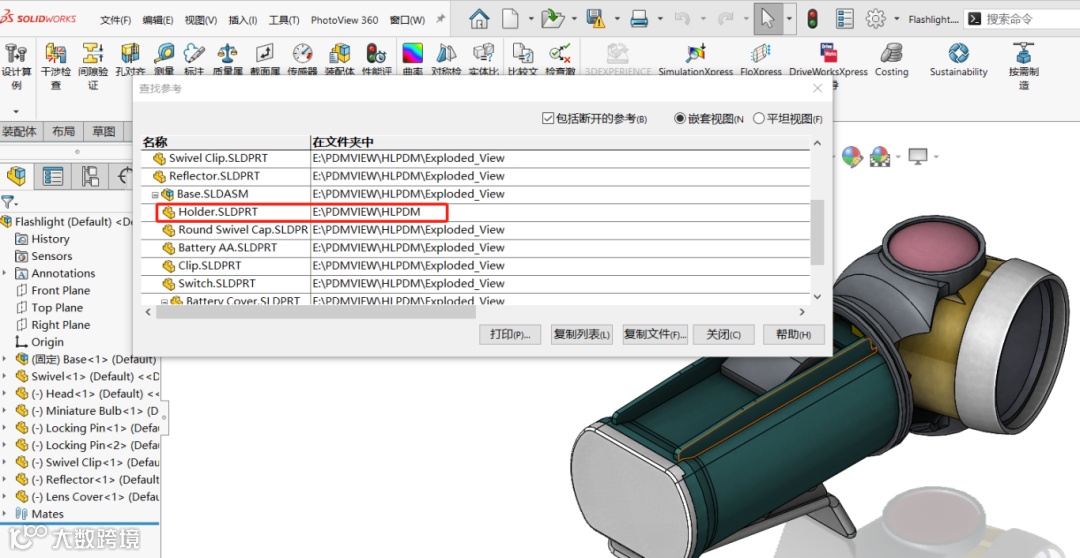The image size is (1080, 558).
Task: Click the 帮助(H) button
Action: [793, 334]
